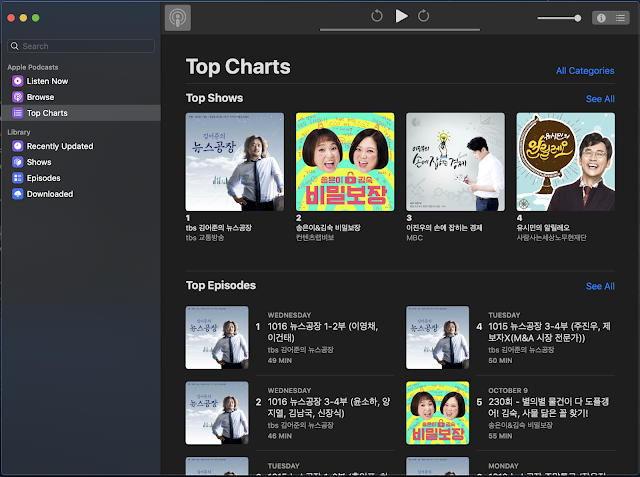Click See All for Top Episodes
This screenshot has height=477, width=640.
600,286
